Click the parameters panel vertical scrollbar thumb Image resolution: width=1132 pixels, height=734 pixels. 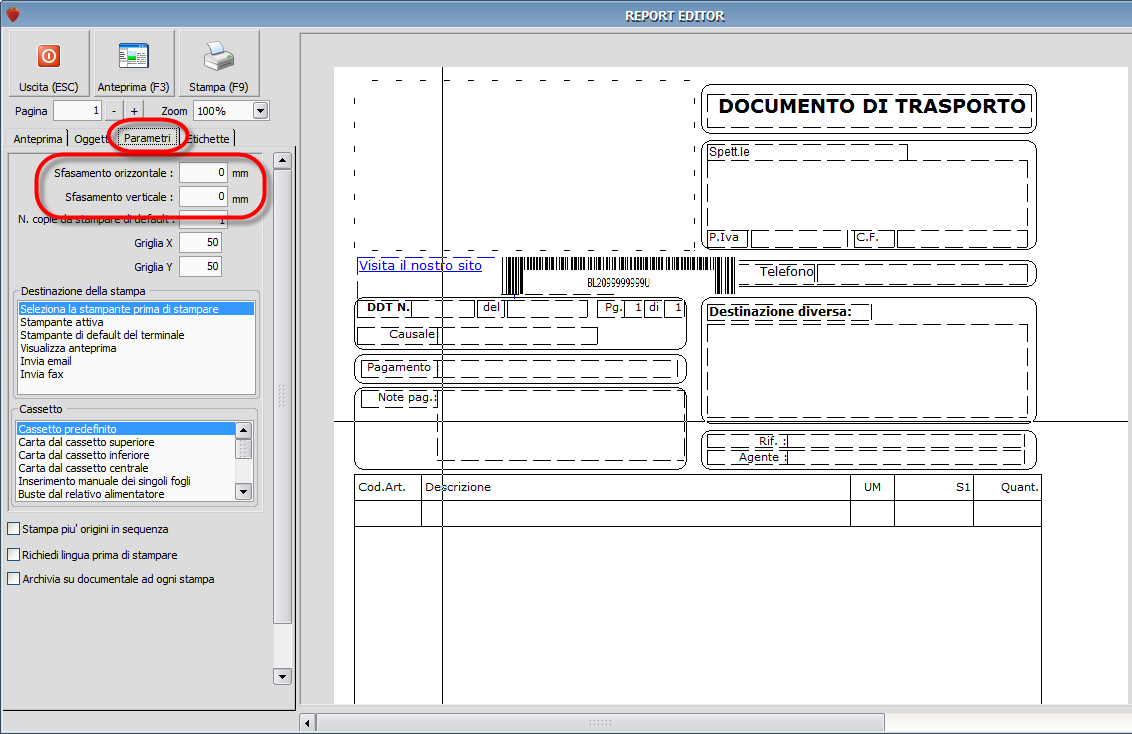point(282,396)
